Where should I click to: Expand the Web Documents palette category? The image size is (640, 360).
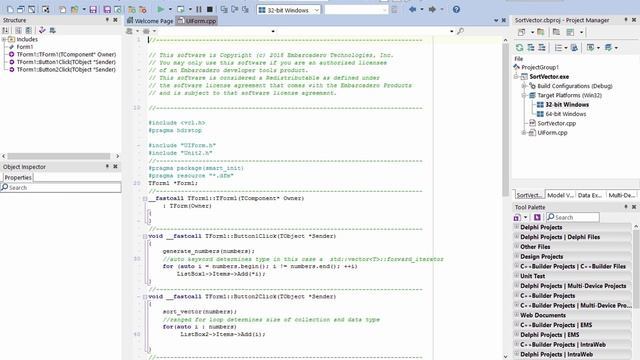(517, 315)
